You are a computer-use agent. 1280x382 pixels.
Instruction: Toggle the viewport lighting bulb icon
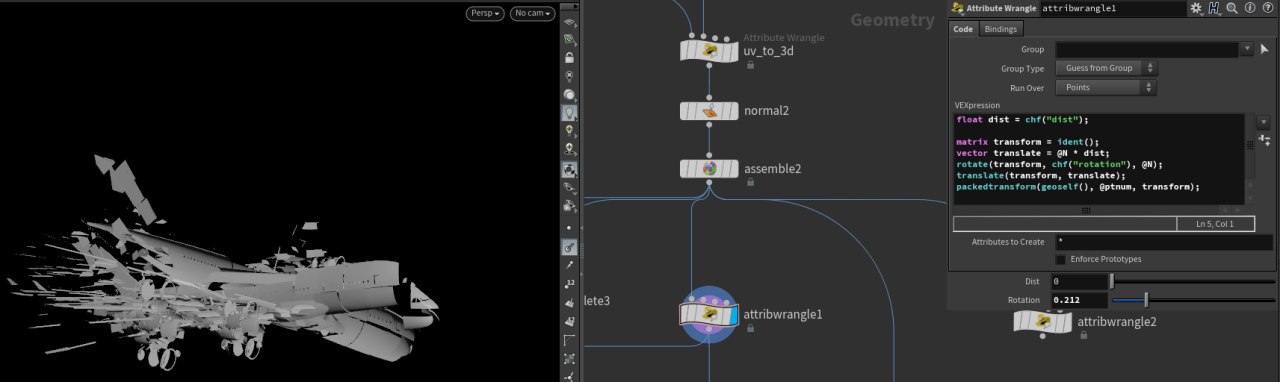pyautogui.click(x=569, y=113)
